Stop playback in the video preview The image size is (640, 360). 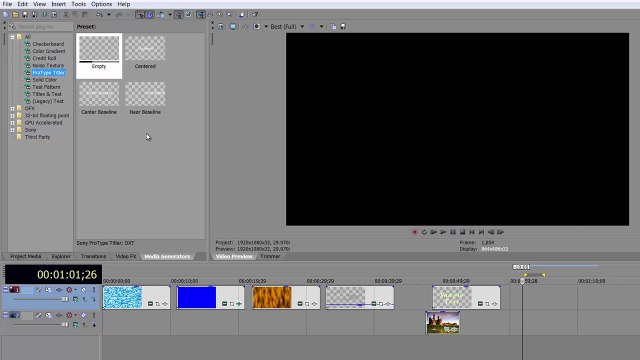(462, 232)
